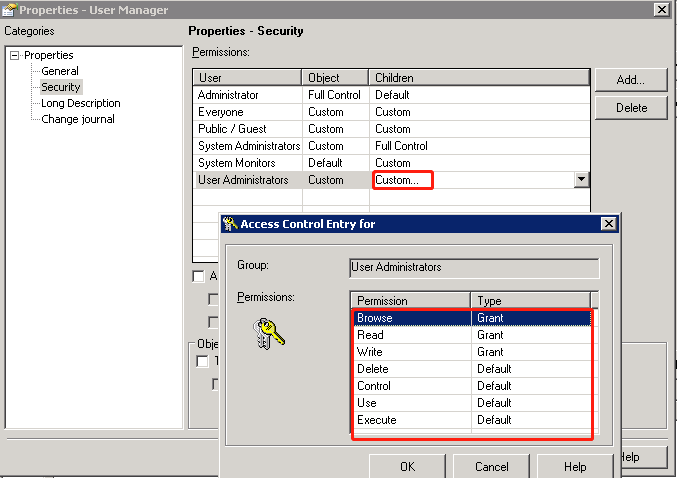
Task: Select Change journal in the Categories tree
Action: tap(78, 119)
